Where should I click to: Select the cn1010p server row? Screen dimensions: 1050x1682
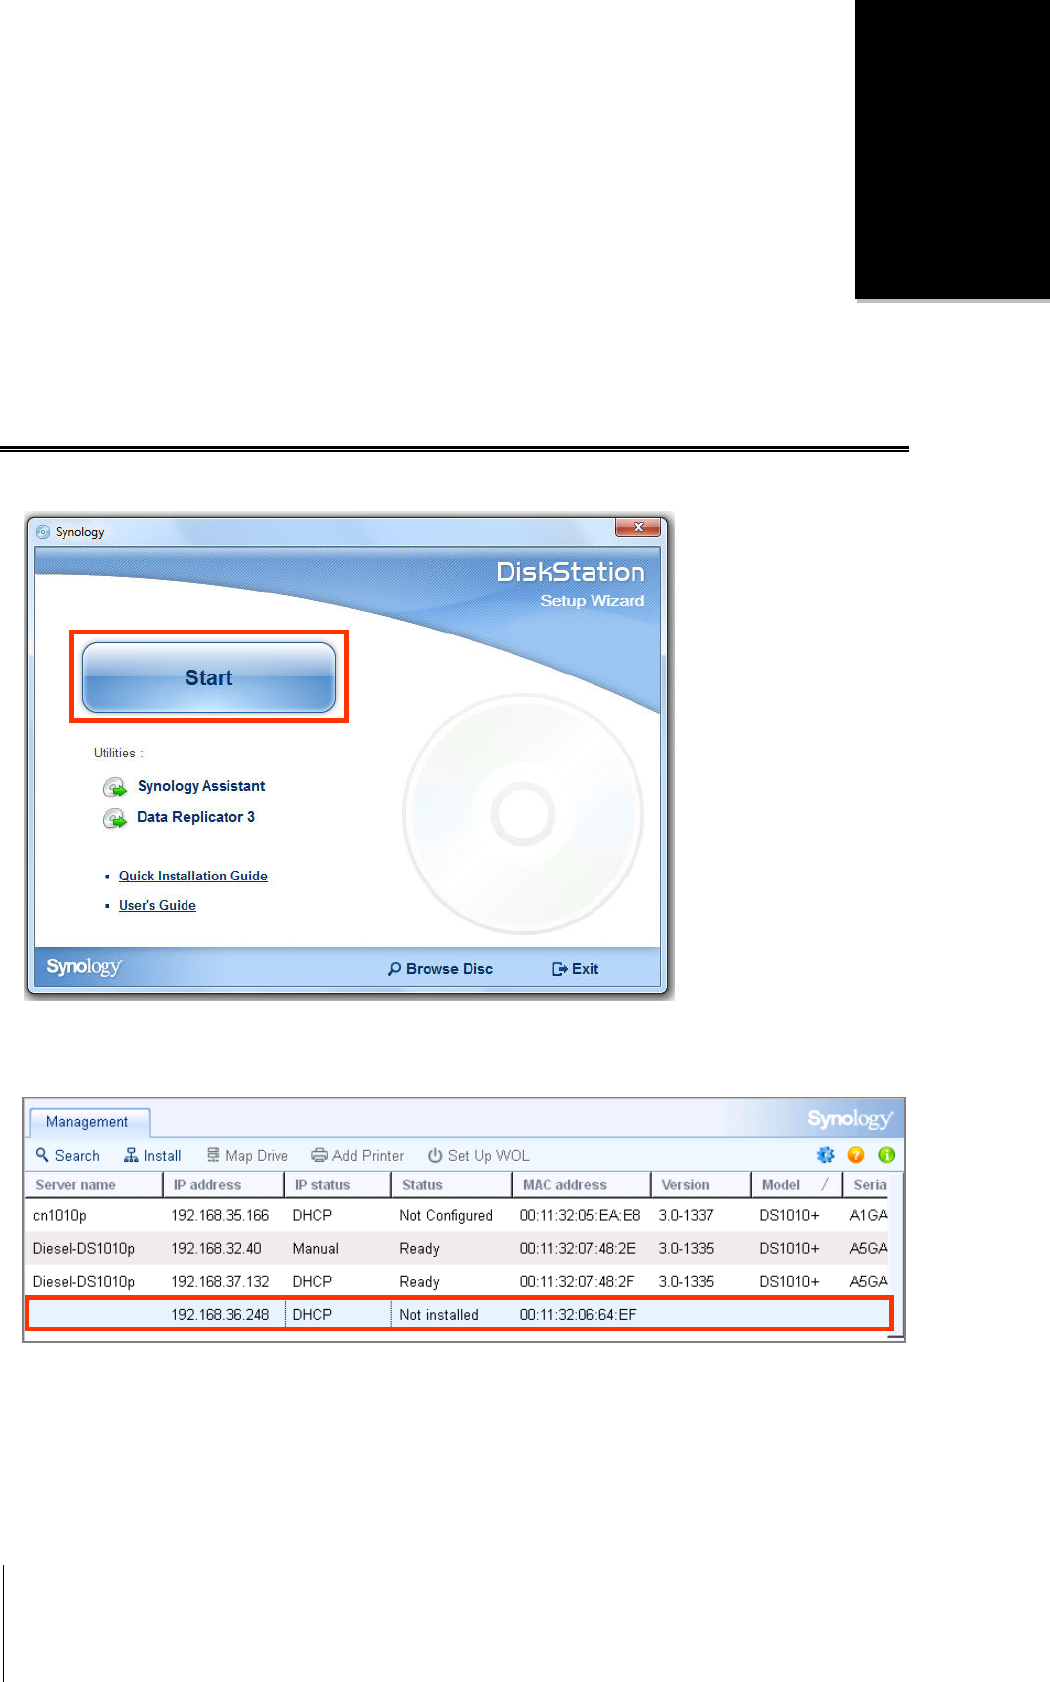[x=456, y=1215]
